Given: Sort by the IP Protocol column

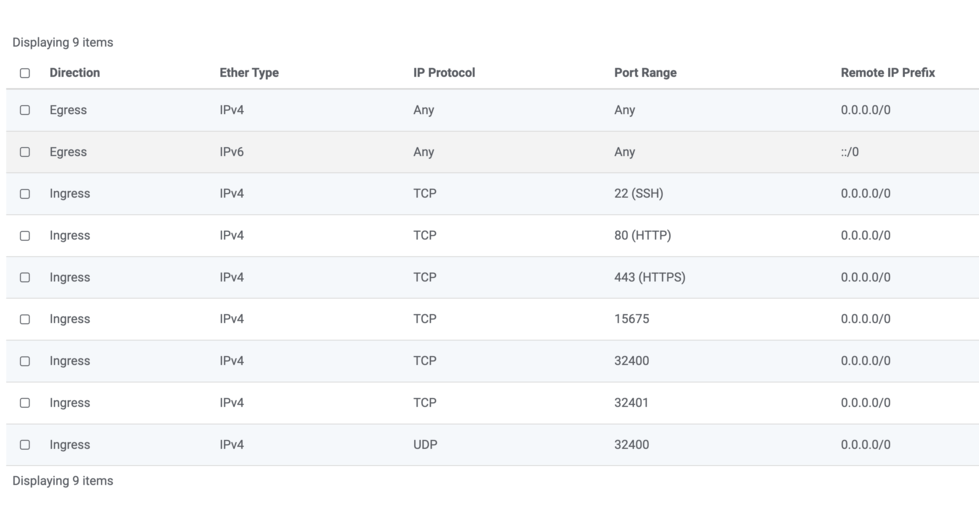Looking at the screenshot, I should [444, 73].
